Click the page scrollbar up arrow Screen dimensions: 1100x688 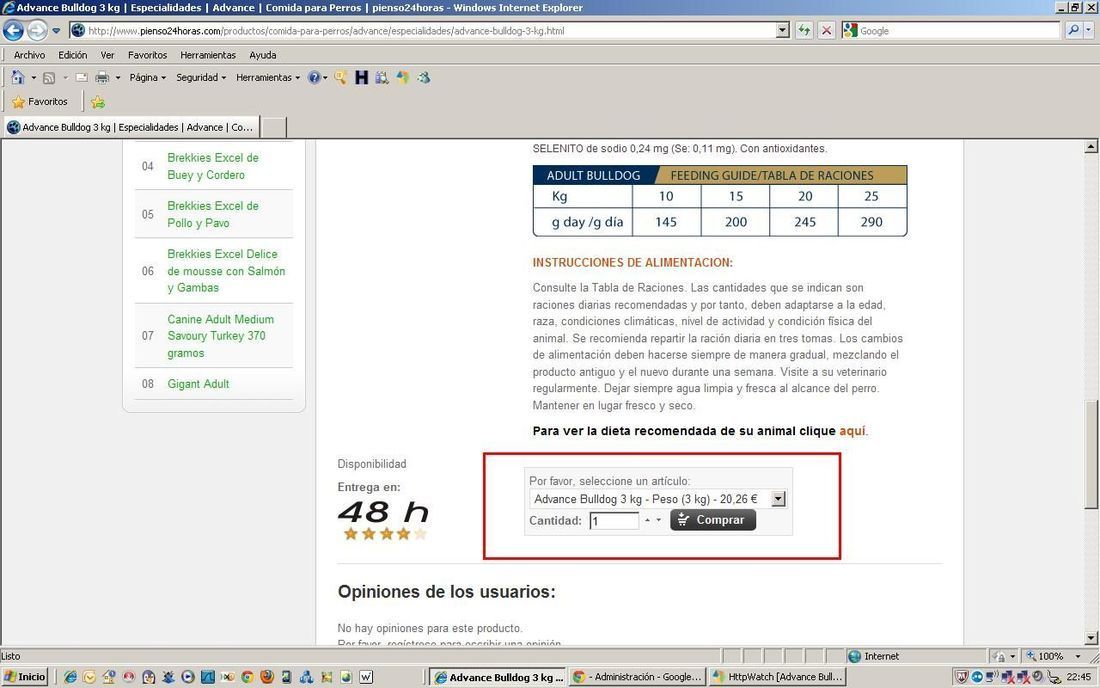1091,147
